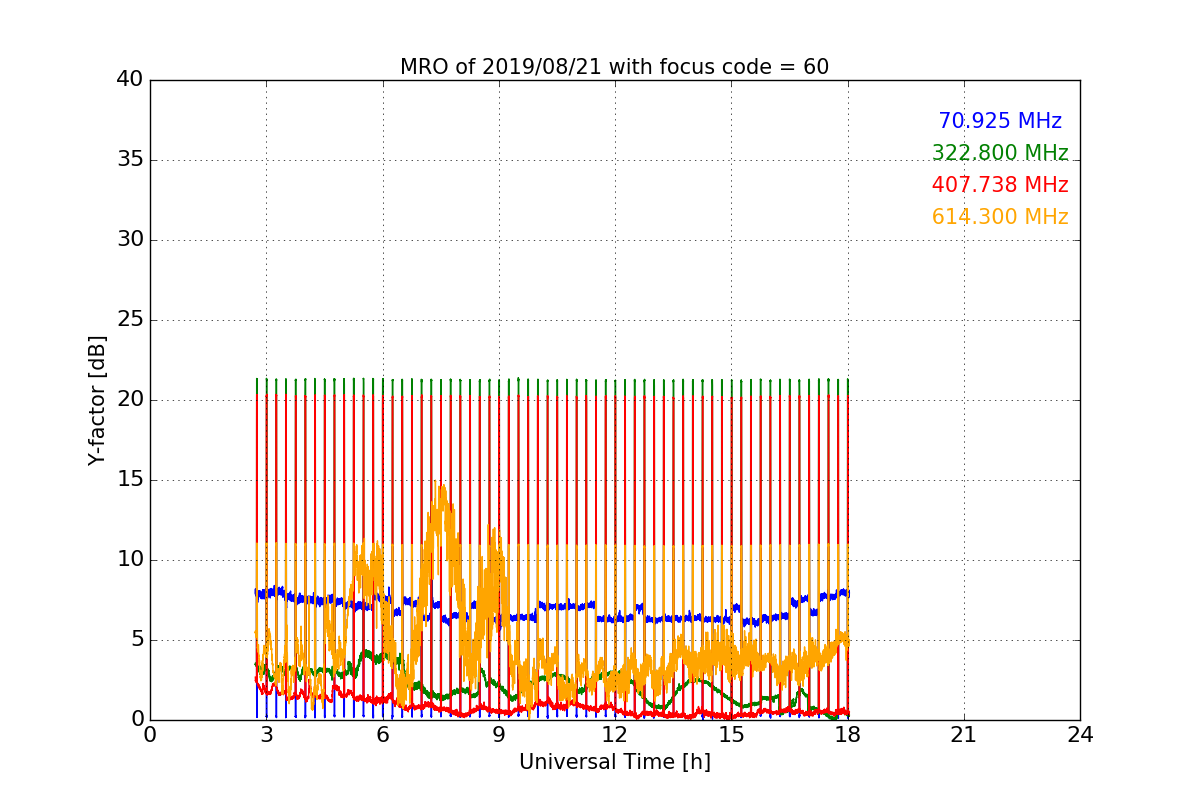The image size is (1200, 800).
Task: Click the Y-factor [dB] axis label
Action: [x=97, y=400]
